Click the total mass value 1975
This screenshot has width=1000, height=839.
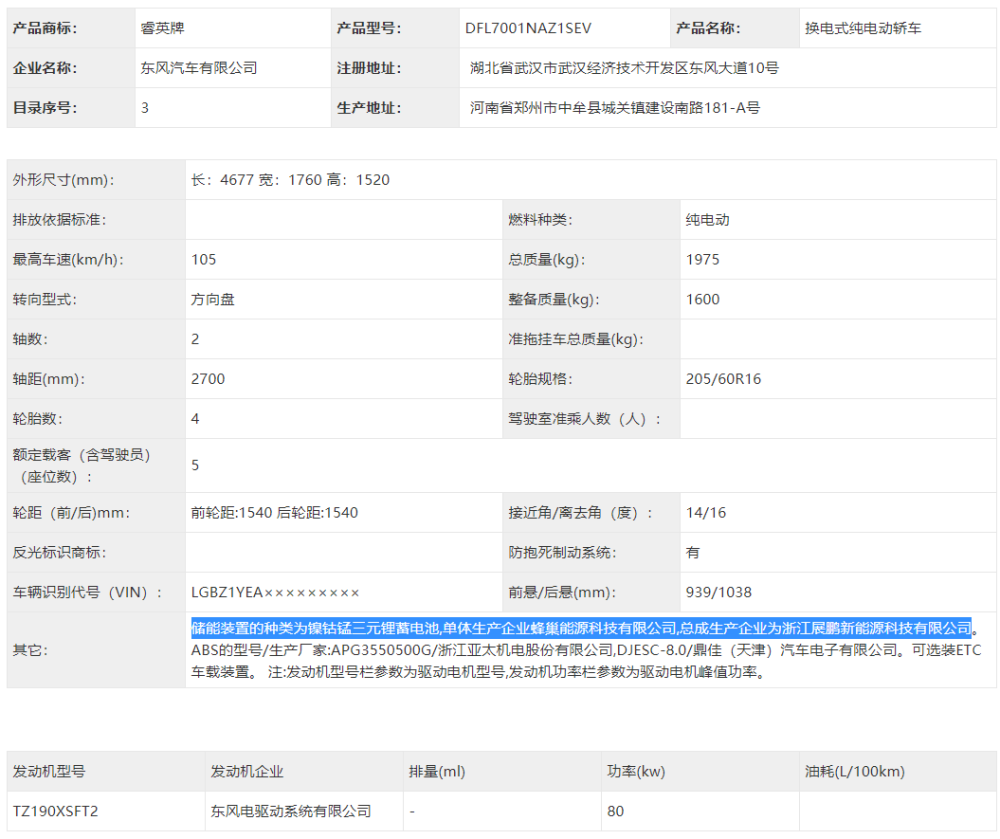point(702,259)
